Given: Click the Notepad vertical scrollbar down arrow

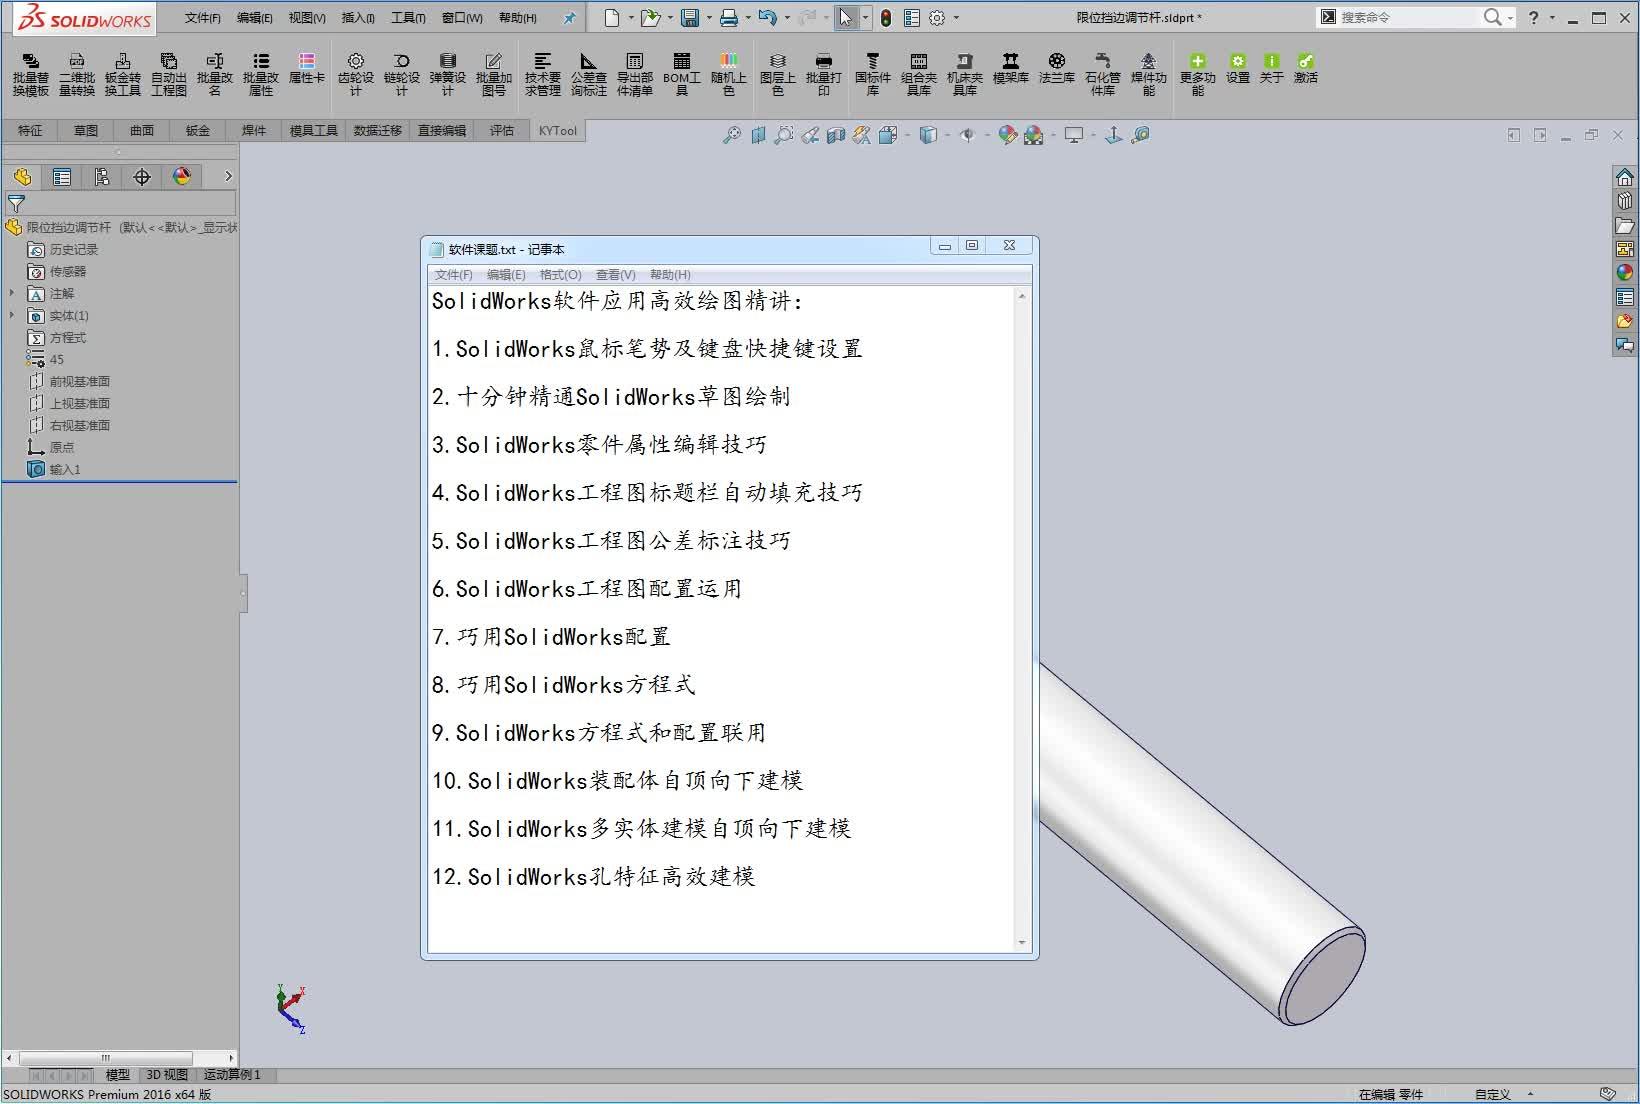Looking at the screenshot, I should 1021,942.
